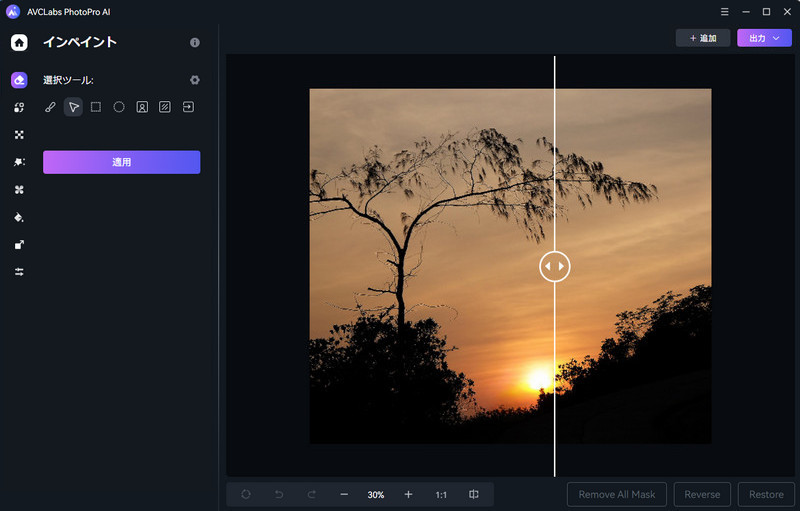This screenshot has height=511, width=800.
Task: Grab the before/after comparison slider handle
Action: [555, 266]
